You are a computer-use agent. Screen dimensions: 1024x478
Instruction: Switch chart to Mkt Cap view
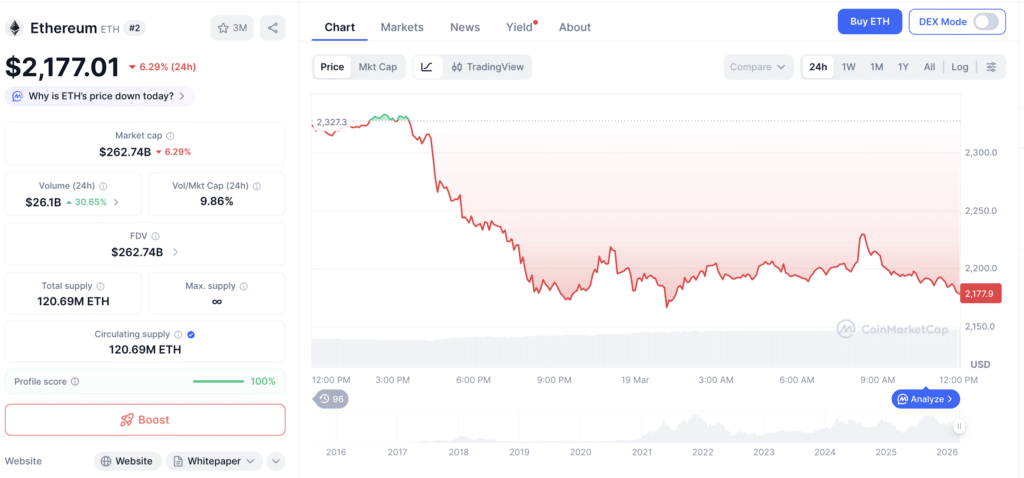(378, 67)
